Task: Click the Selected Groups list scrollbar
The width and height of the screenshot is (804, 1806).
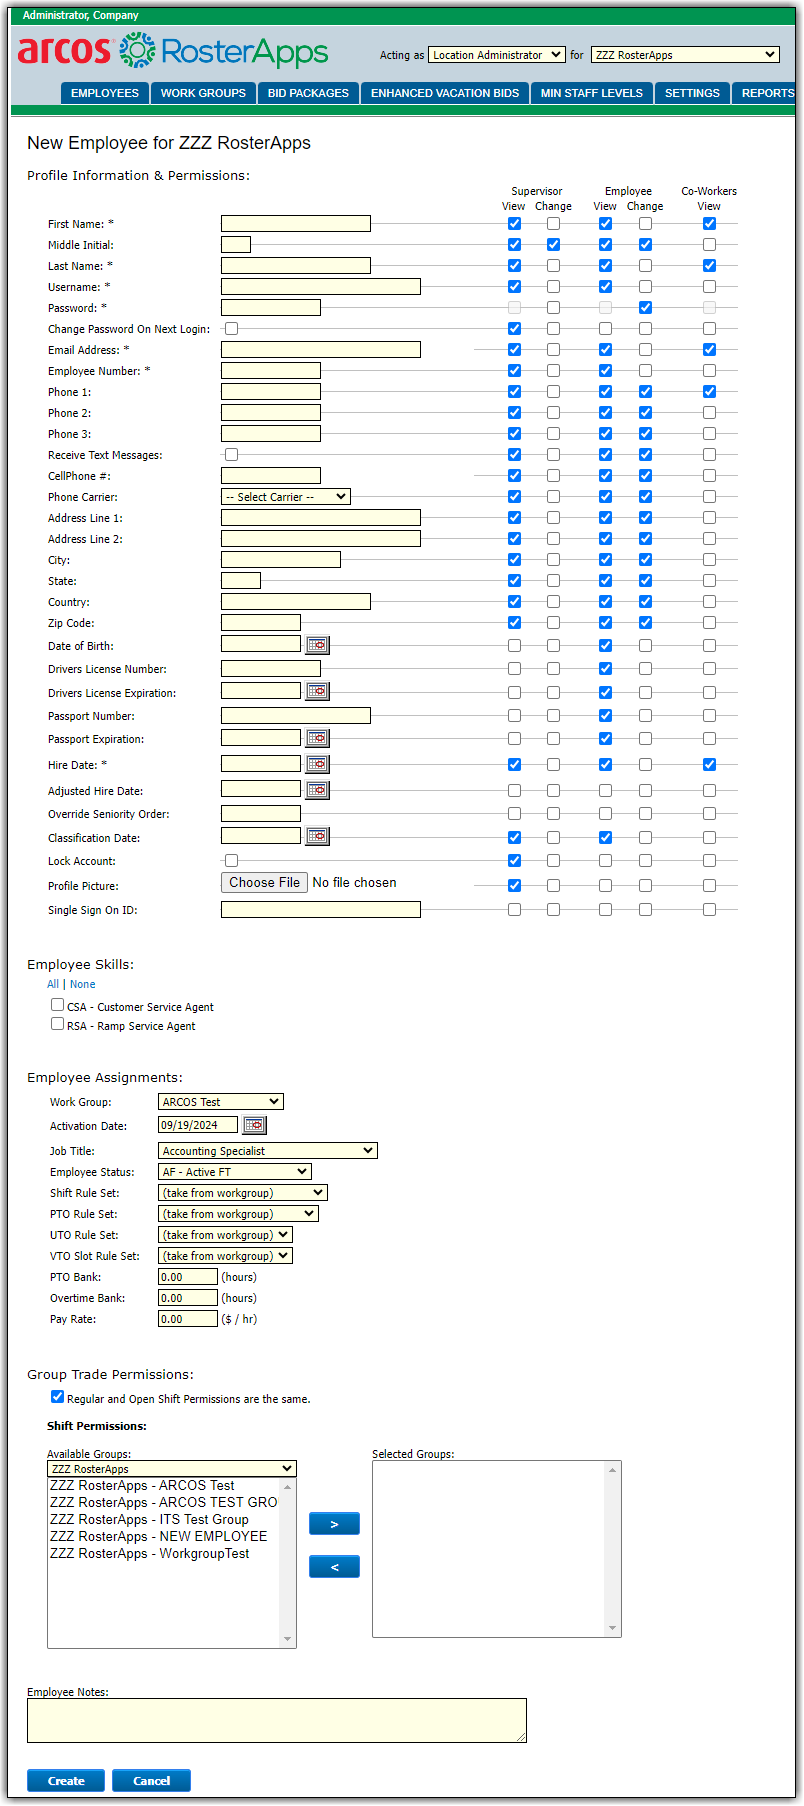Action: 613,1548
